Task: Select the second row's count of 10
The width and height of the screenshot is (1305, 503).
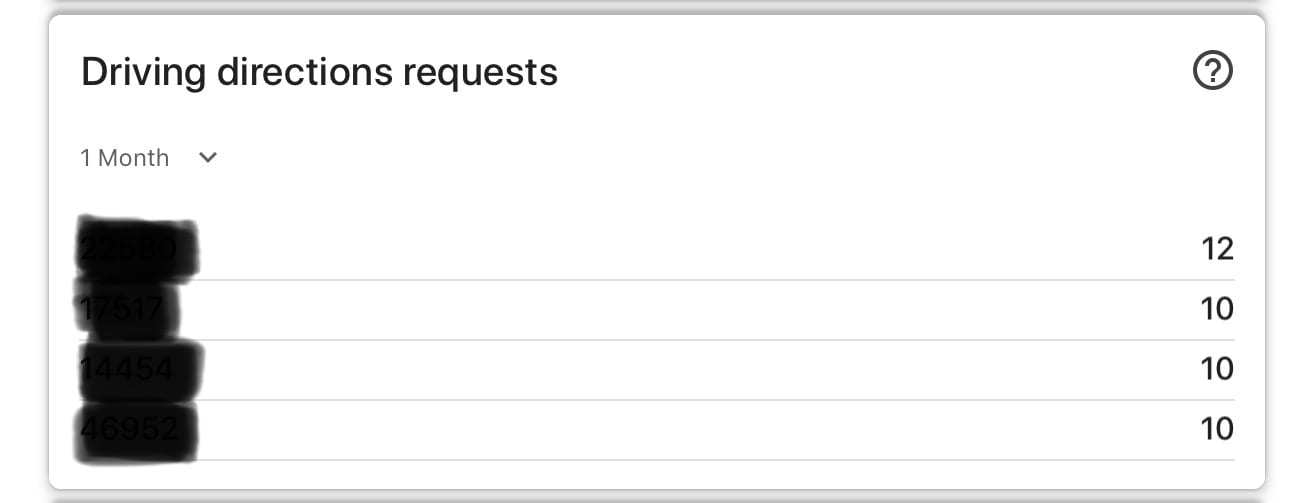Action: 1217,309
